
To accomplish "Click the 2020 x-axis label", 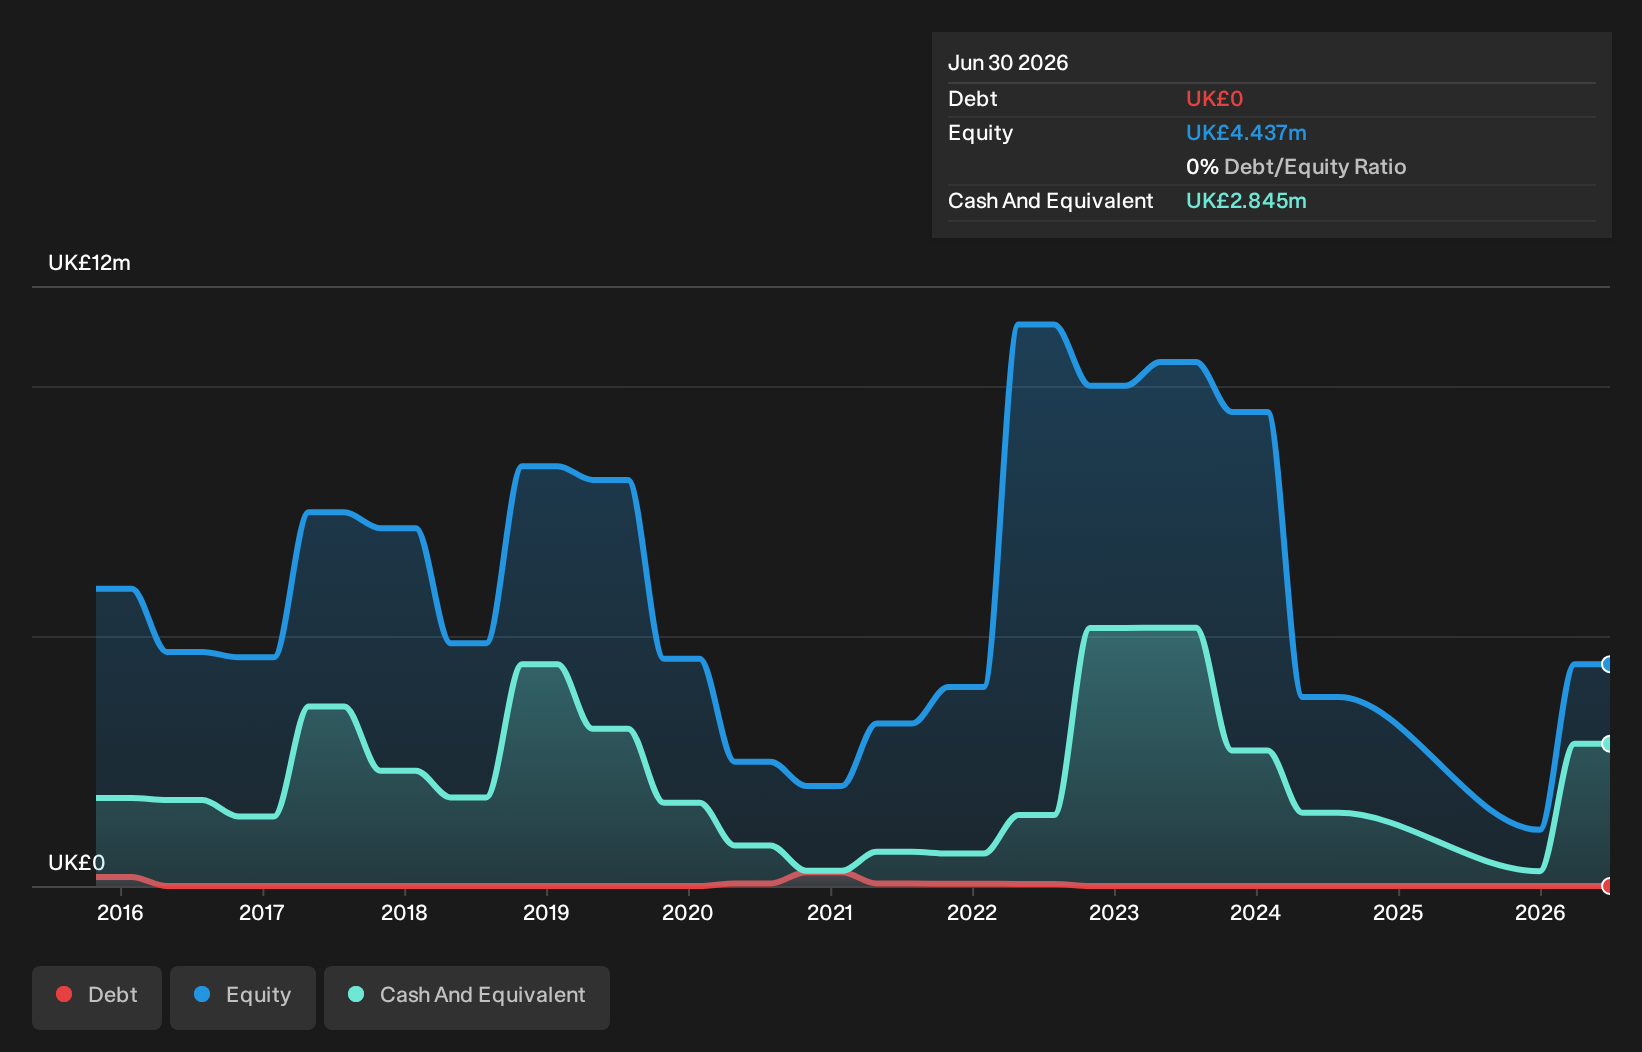I will tap(688, 912).
